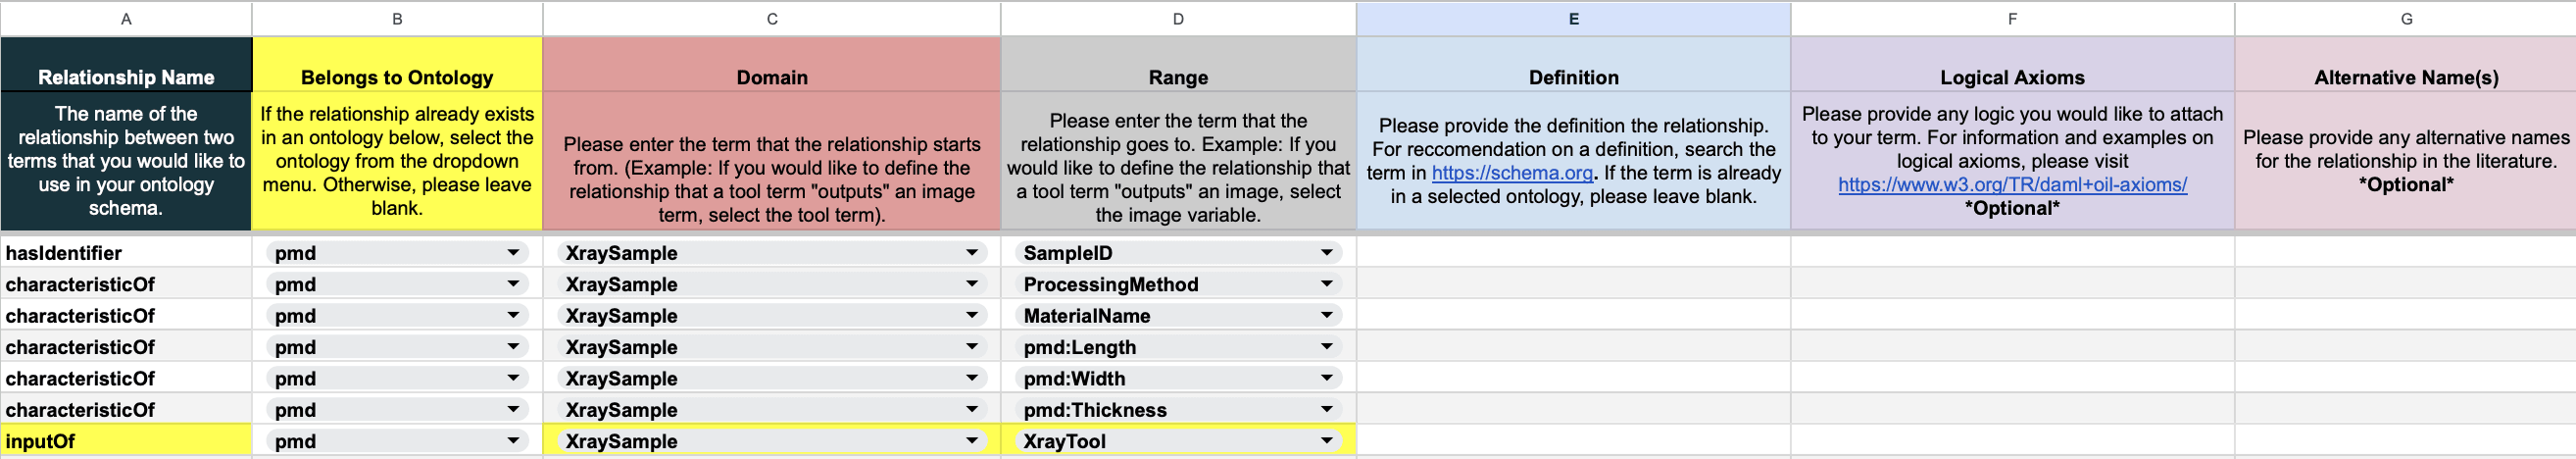
Task: Open XraySample domain dropdown in hasIdentifier row
Action: click(971, 253)
